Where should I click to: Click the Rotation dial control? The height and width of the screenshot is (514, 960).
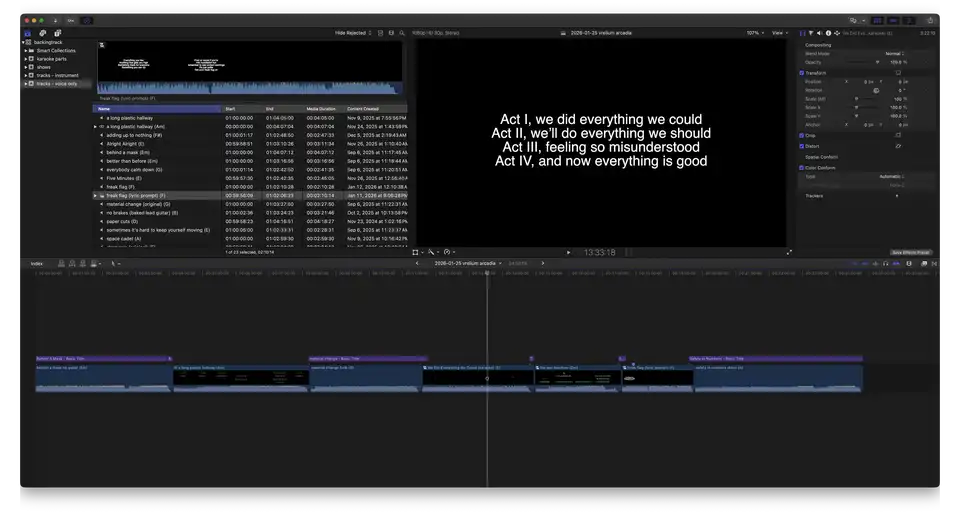(876, 90)
